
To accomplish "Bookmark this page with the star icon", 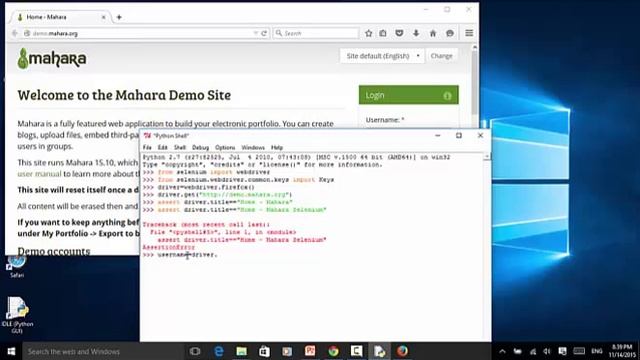I will [x=369, y=33].
